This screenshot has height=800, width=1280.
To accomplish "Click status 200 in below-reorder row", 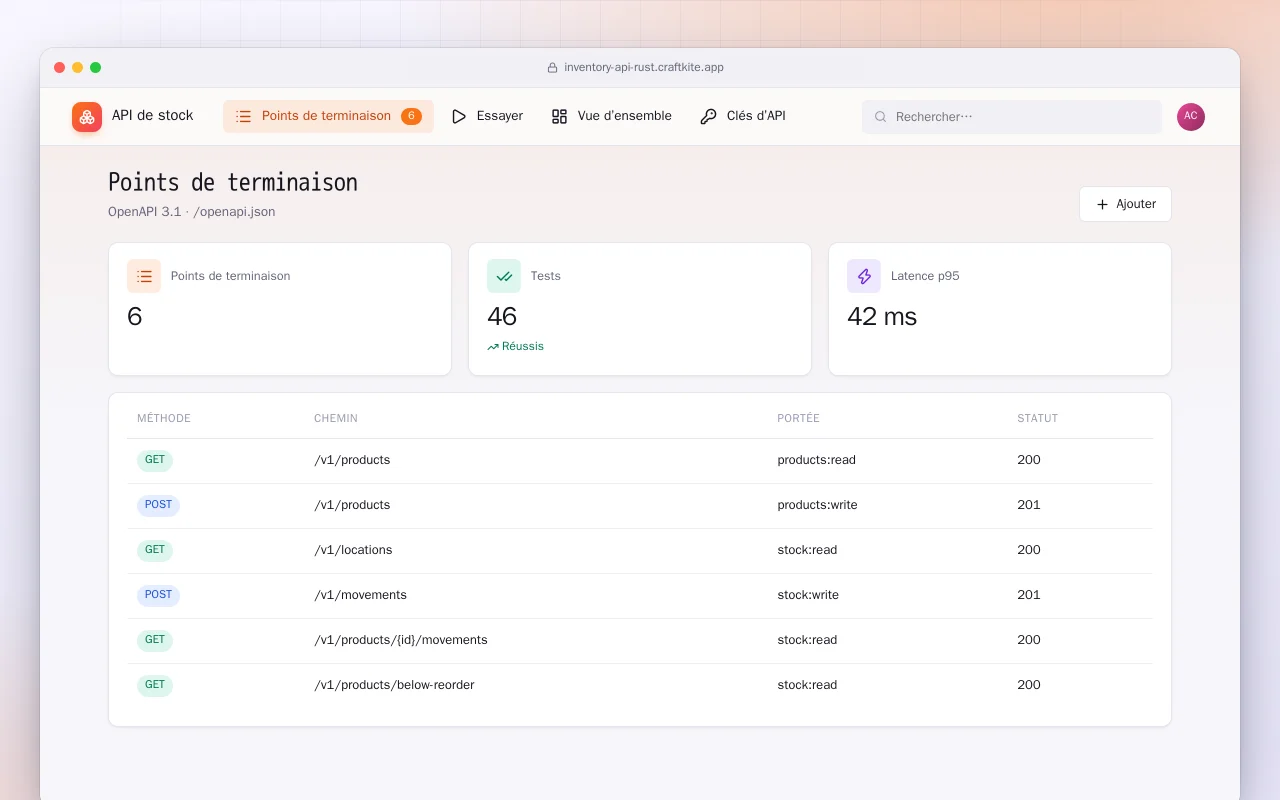I will 1029,685.
